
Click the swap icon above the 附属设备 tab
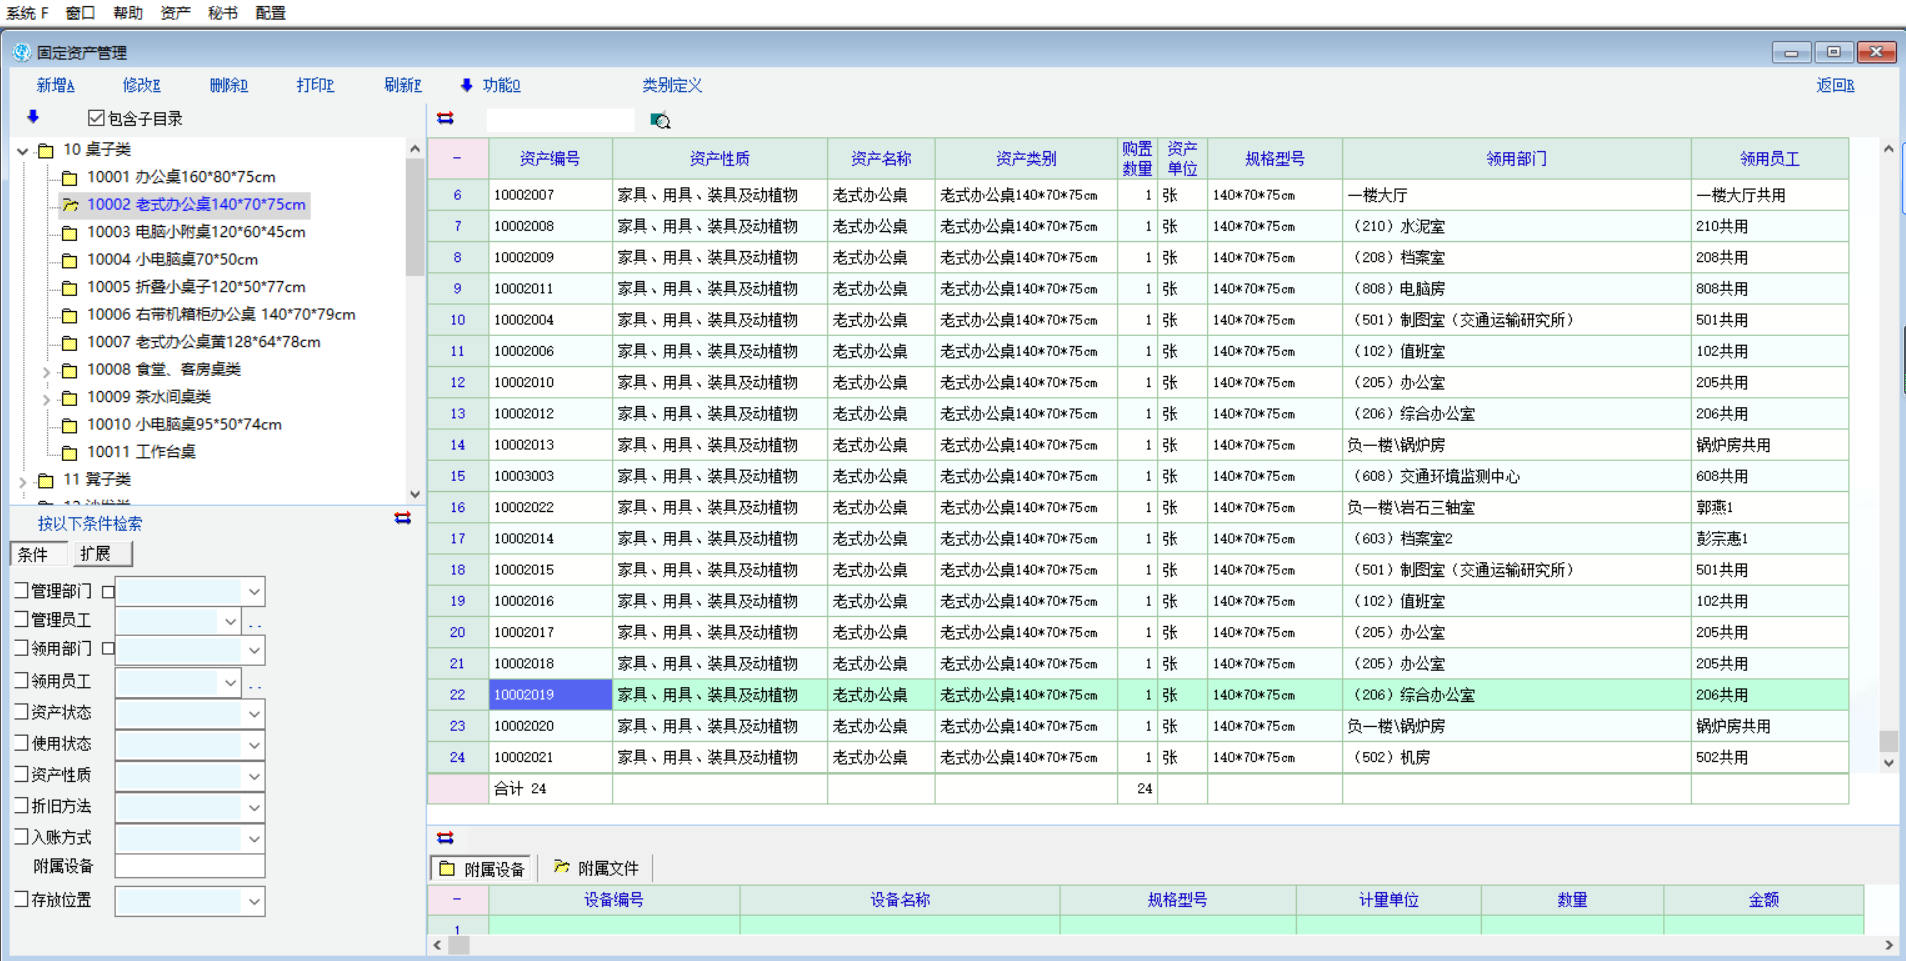coord(446,837)
